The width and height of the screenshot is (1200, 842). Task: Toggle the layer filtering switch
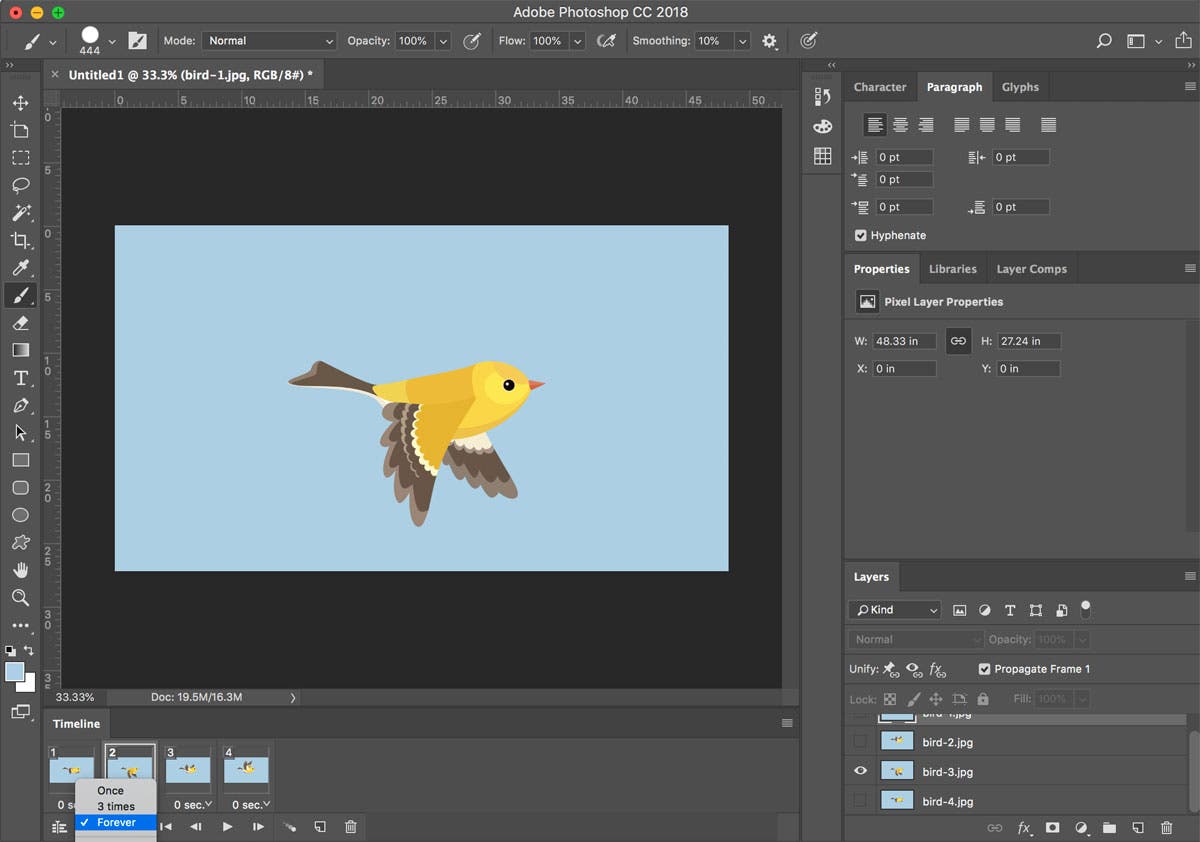tap(1086, 609)
